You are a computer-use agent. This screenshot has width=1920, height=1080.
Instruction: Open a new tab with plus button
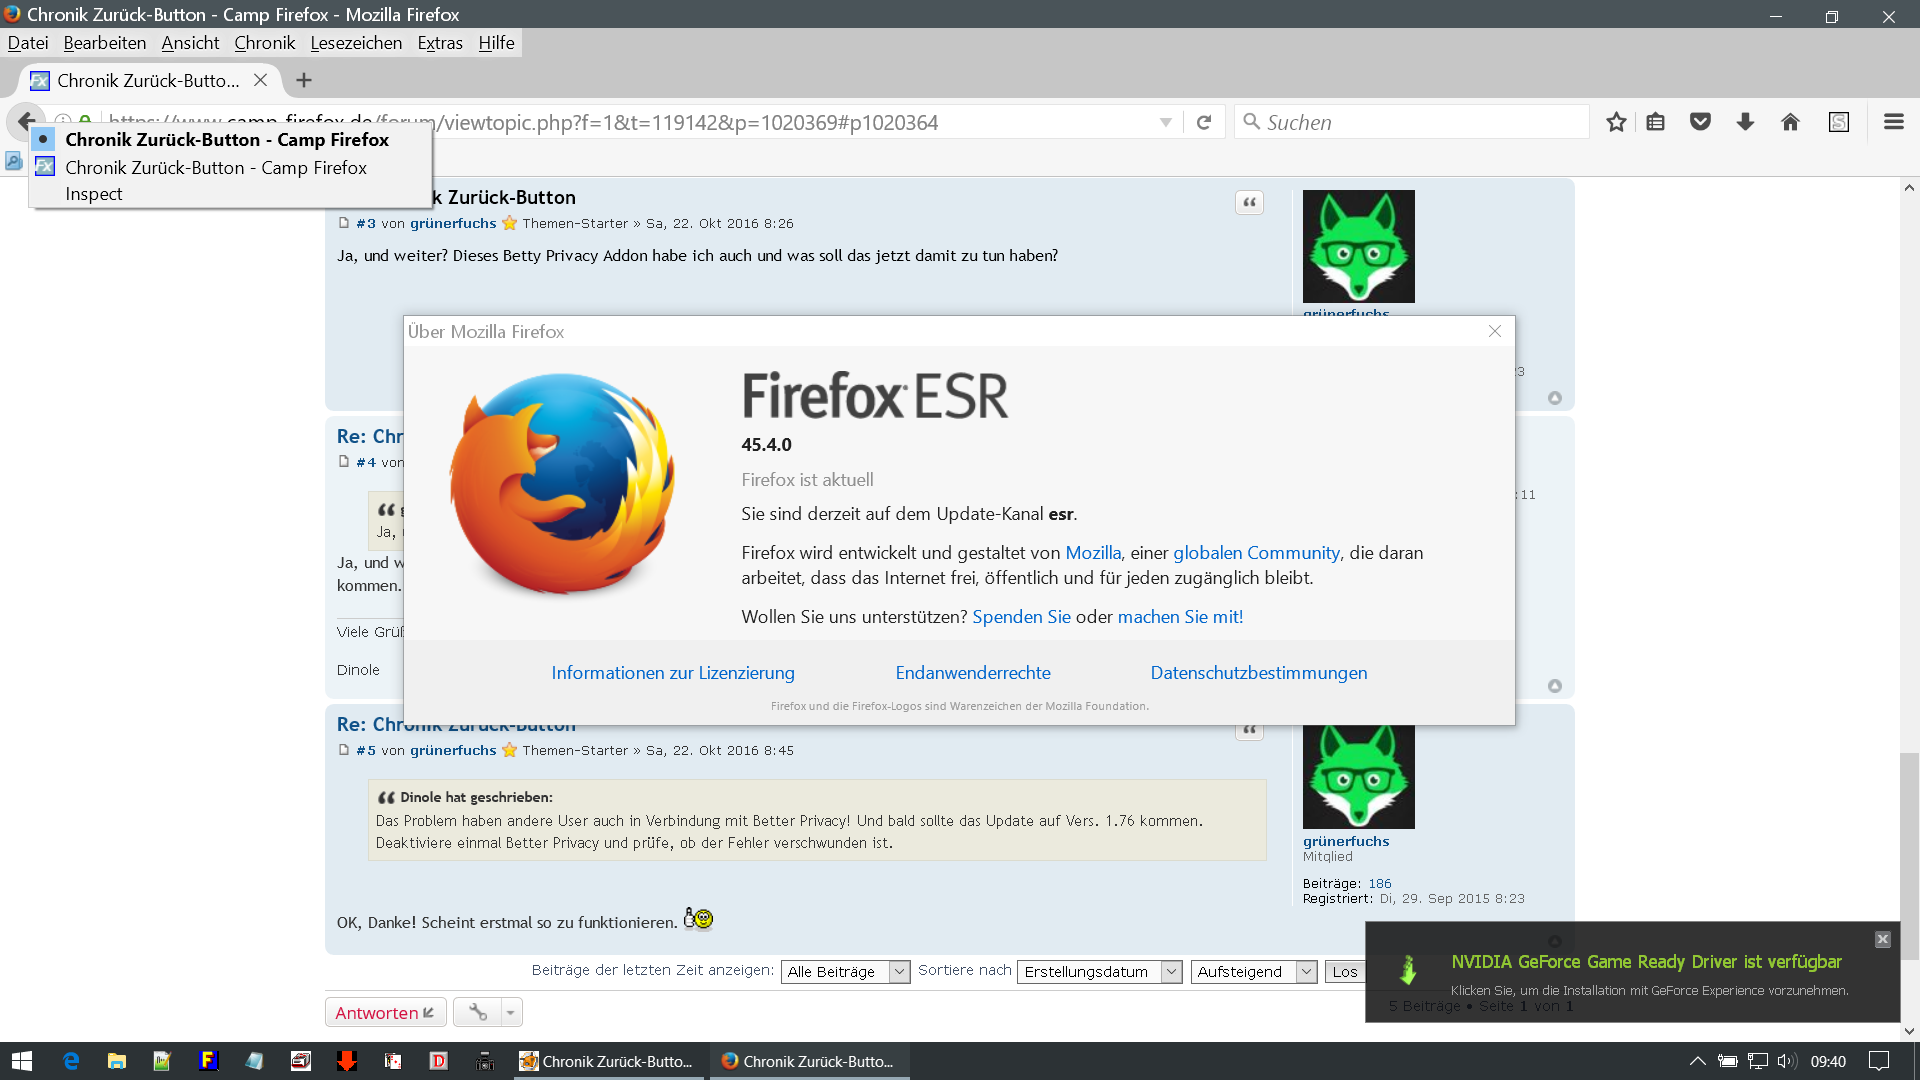304,80
